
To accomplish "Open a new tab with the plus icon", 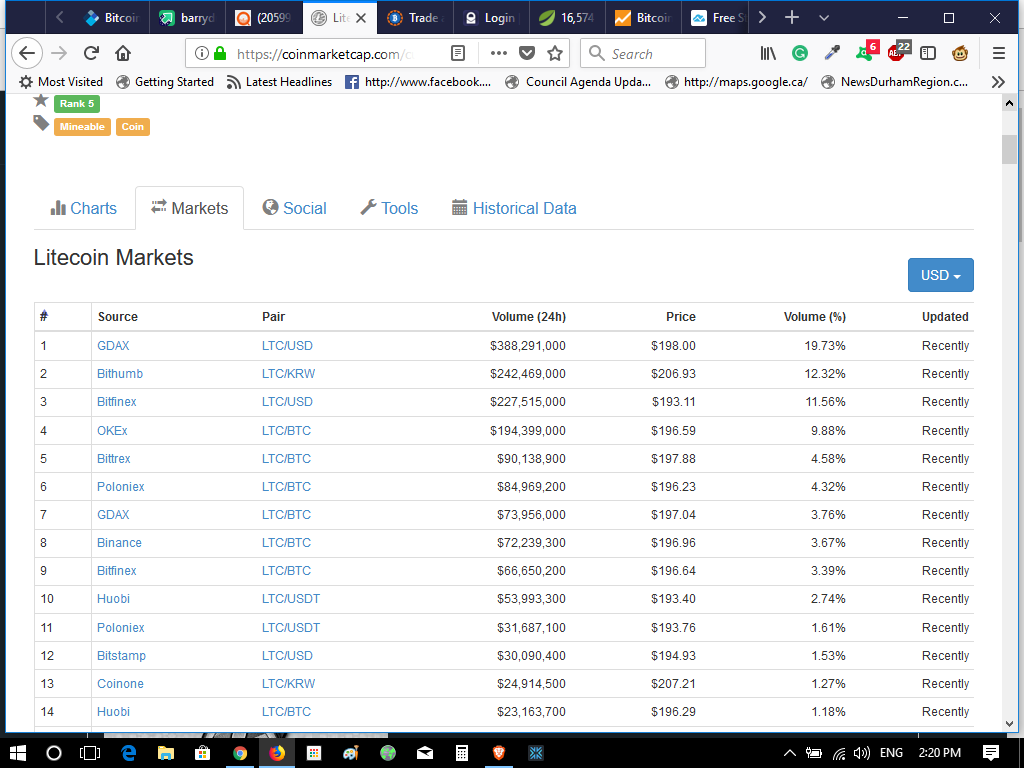I will point(792,18).
